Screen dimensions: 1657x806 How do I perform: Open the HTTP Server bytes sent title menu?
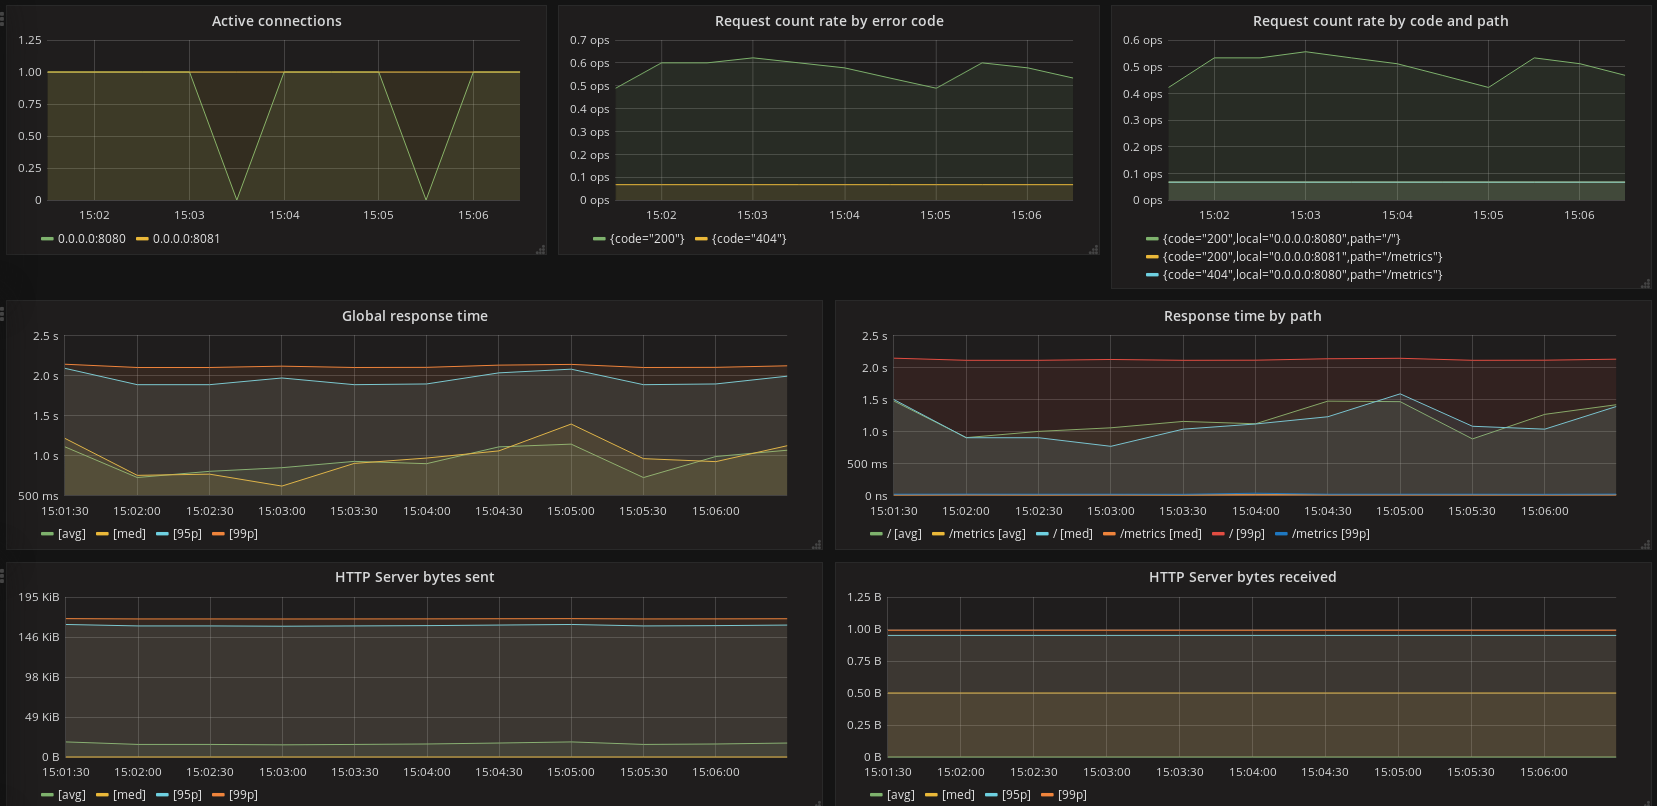pyautogui.click(x=415, y=577)
